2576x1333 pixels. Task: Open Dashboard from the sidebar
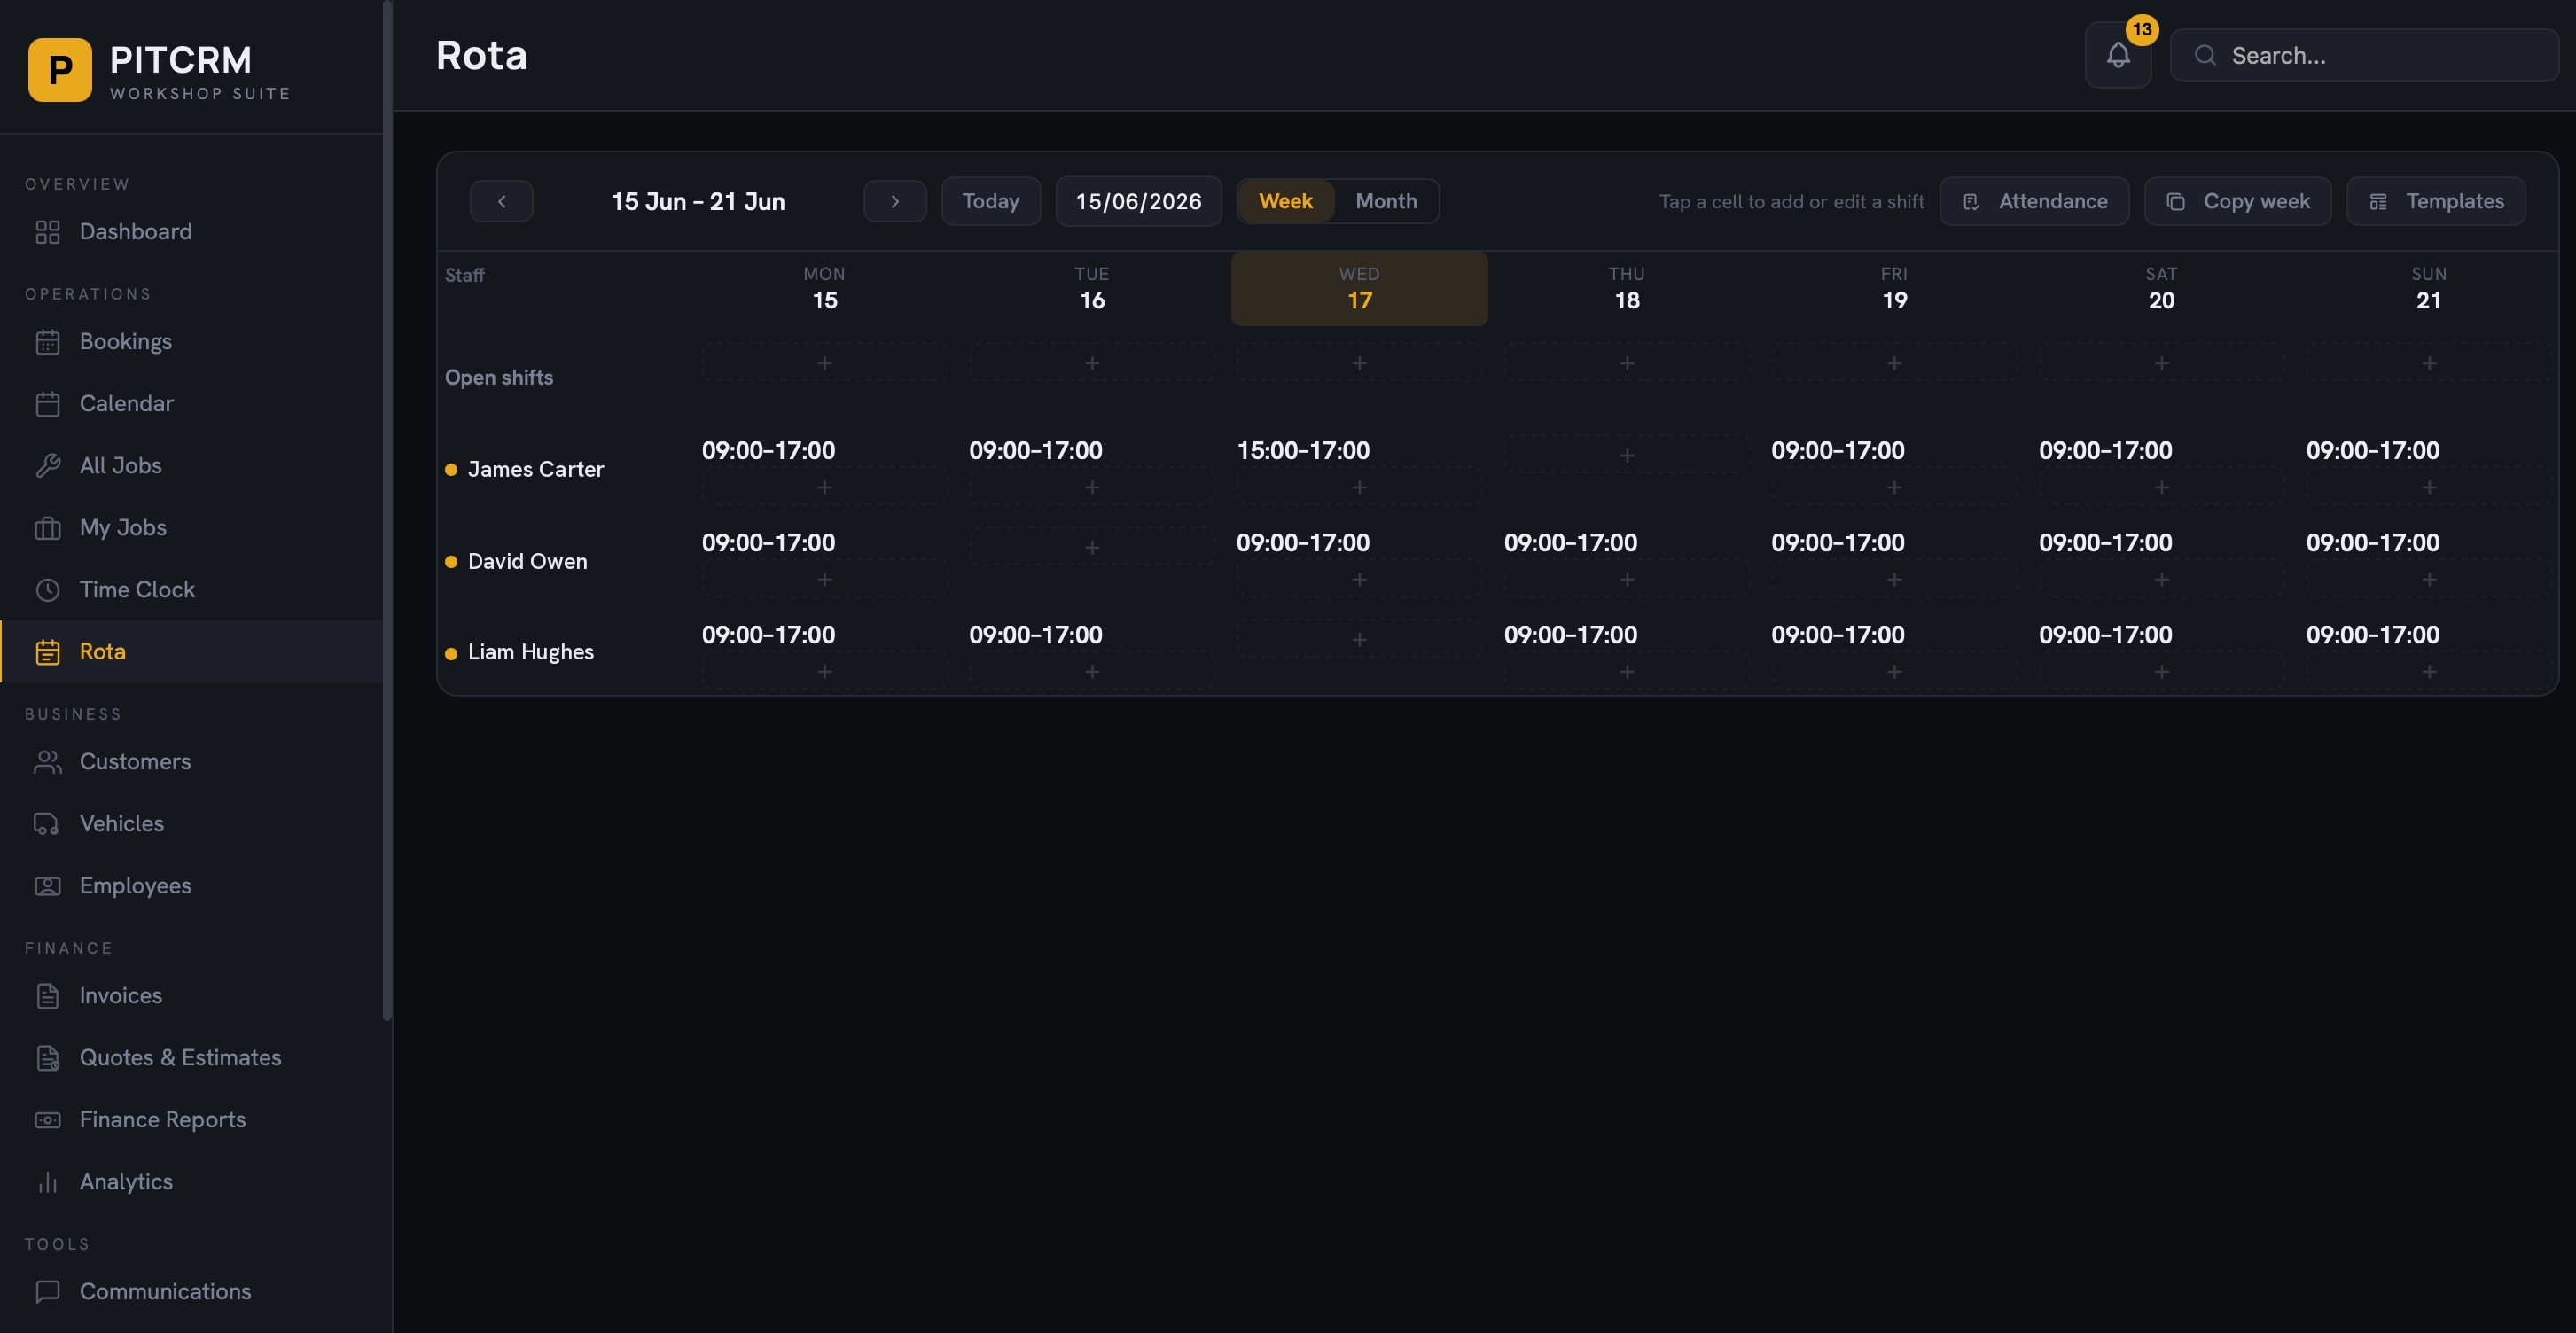point(191,232)
